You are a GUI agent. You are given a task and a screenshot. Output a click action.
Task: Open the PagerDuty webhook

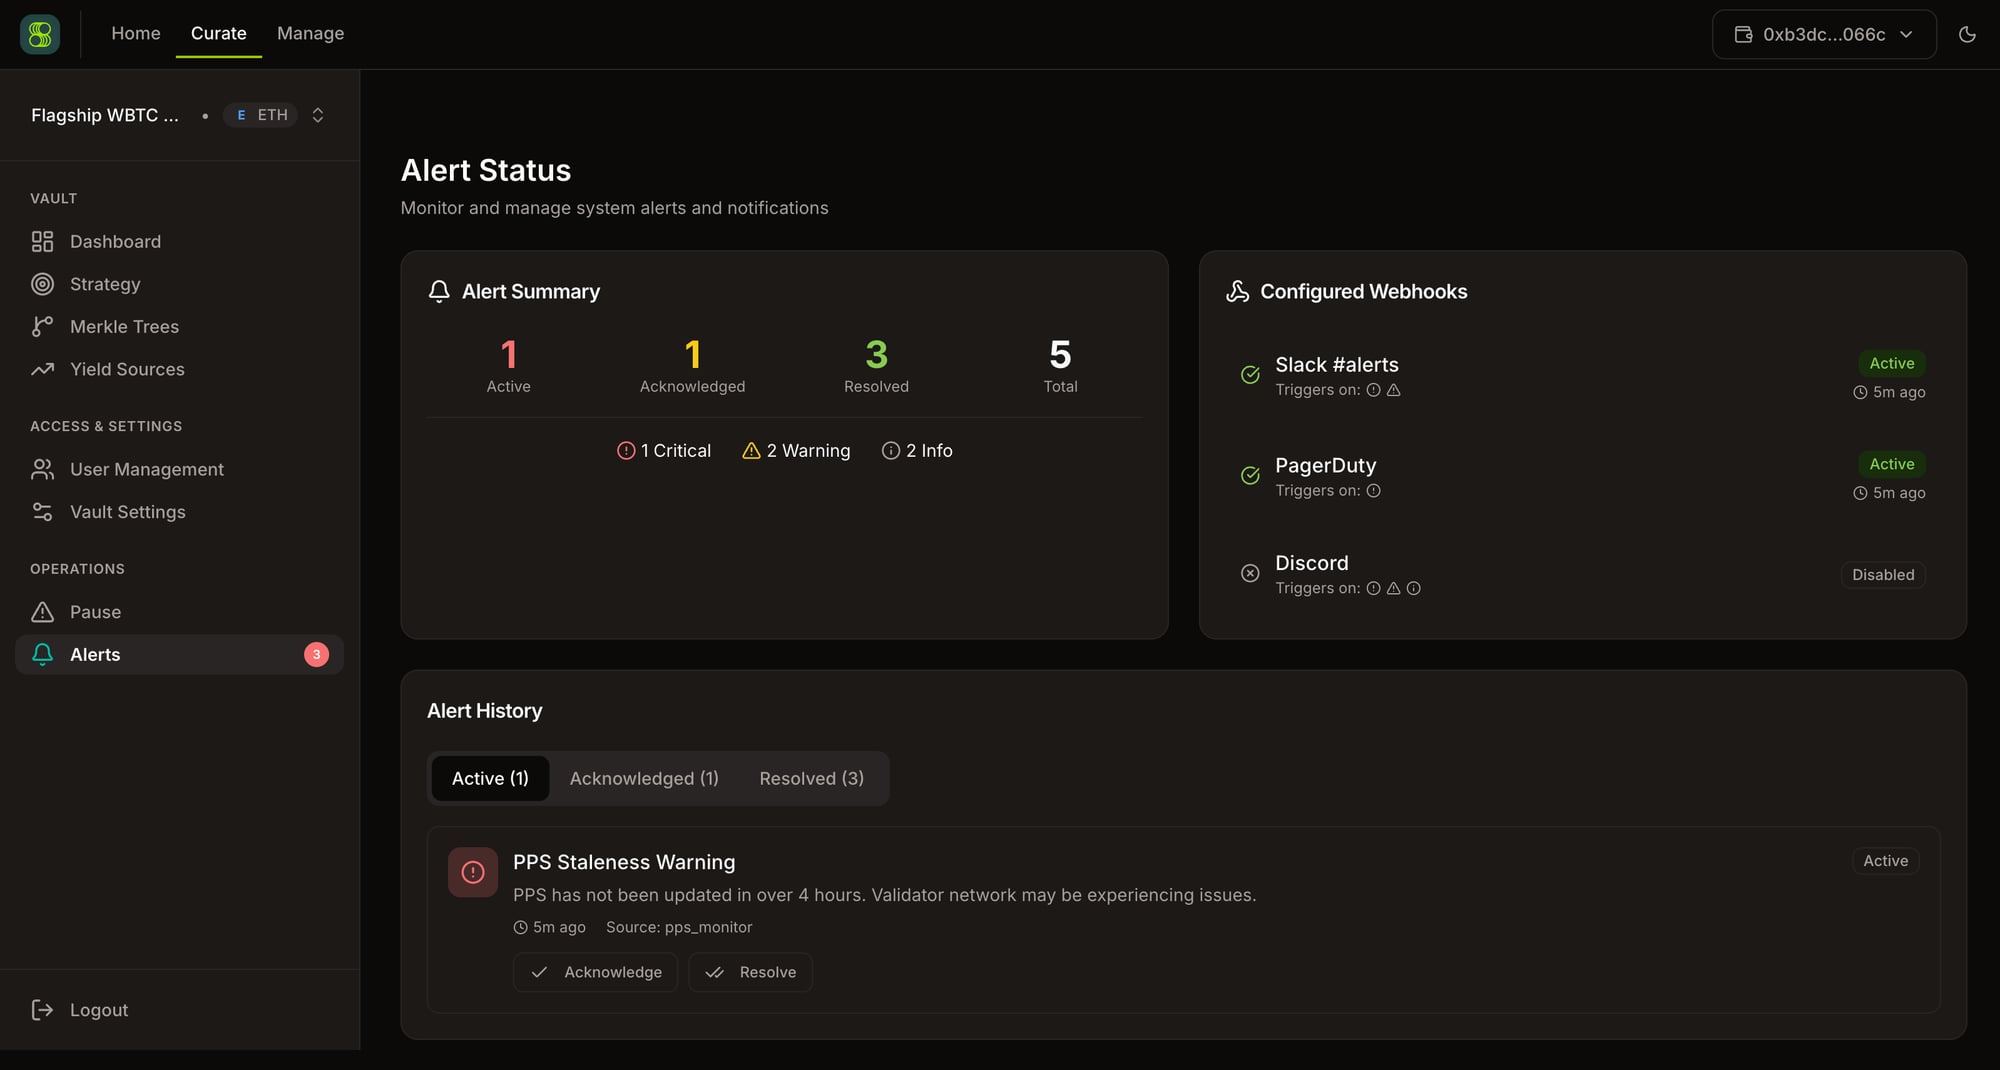click(1325, 465)
